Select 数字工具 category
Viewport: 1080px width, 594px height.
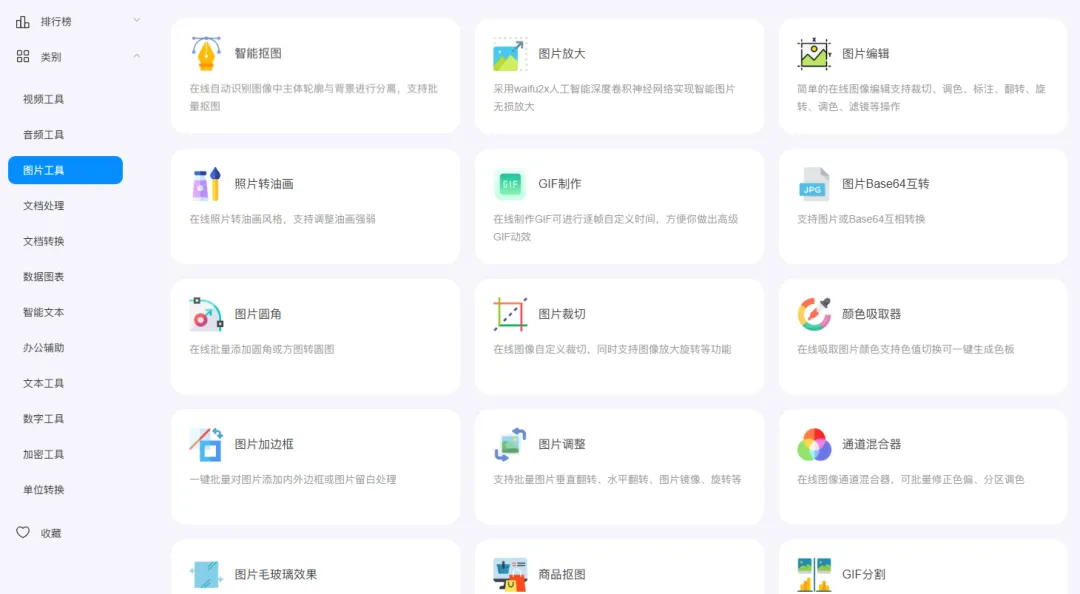[43, 418]
